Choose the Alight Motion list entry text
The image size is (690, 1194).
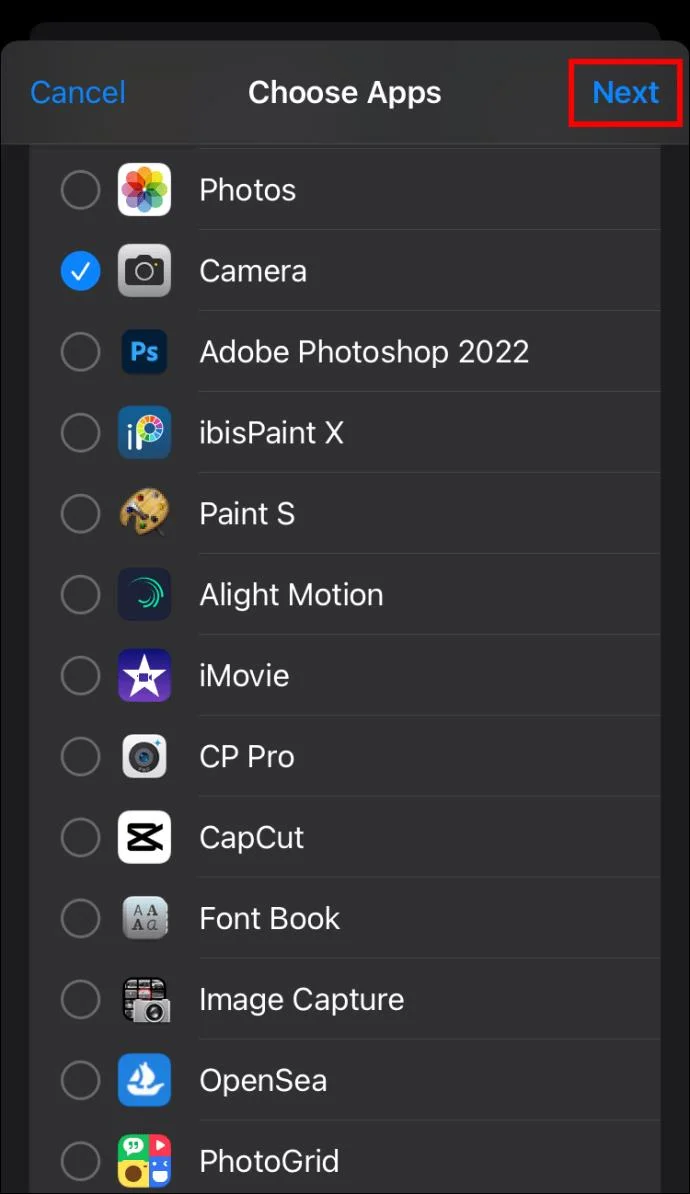point(291,595)
